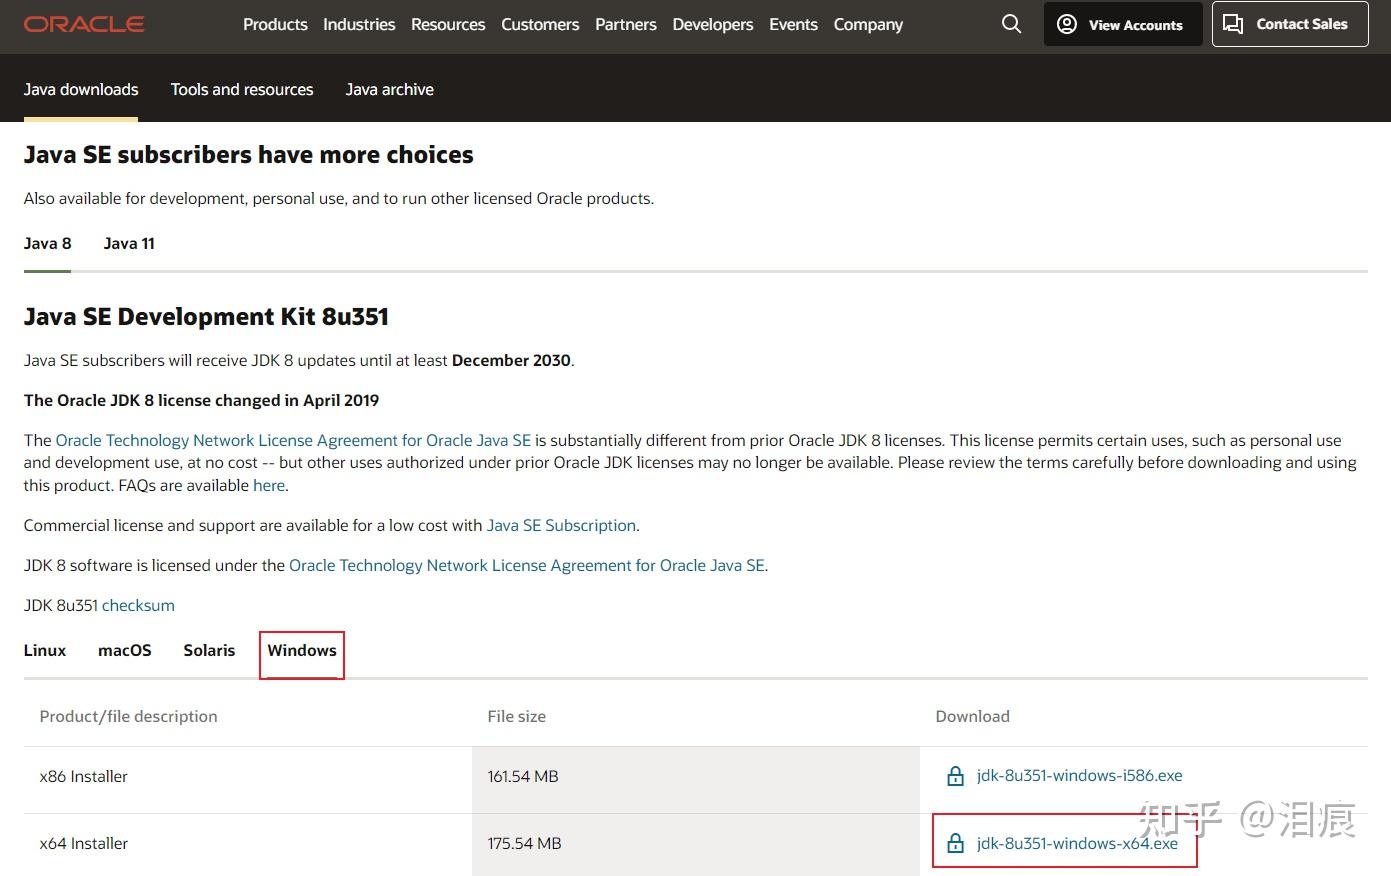Select the Java 8 tab
Screen dimensions: 1391x876
[x=48, y=243]
